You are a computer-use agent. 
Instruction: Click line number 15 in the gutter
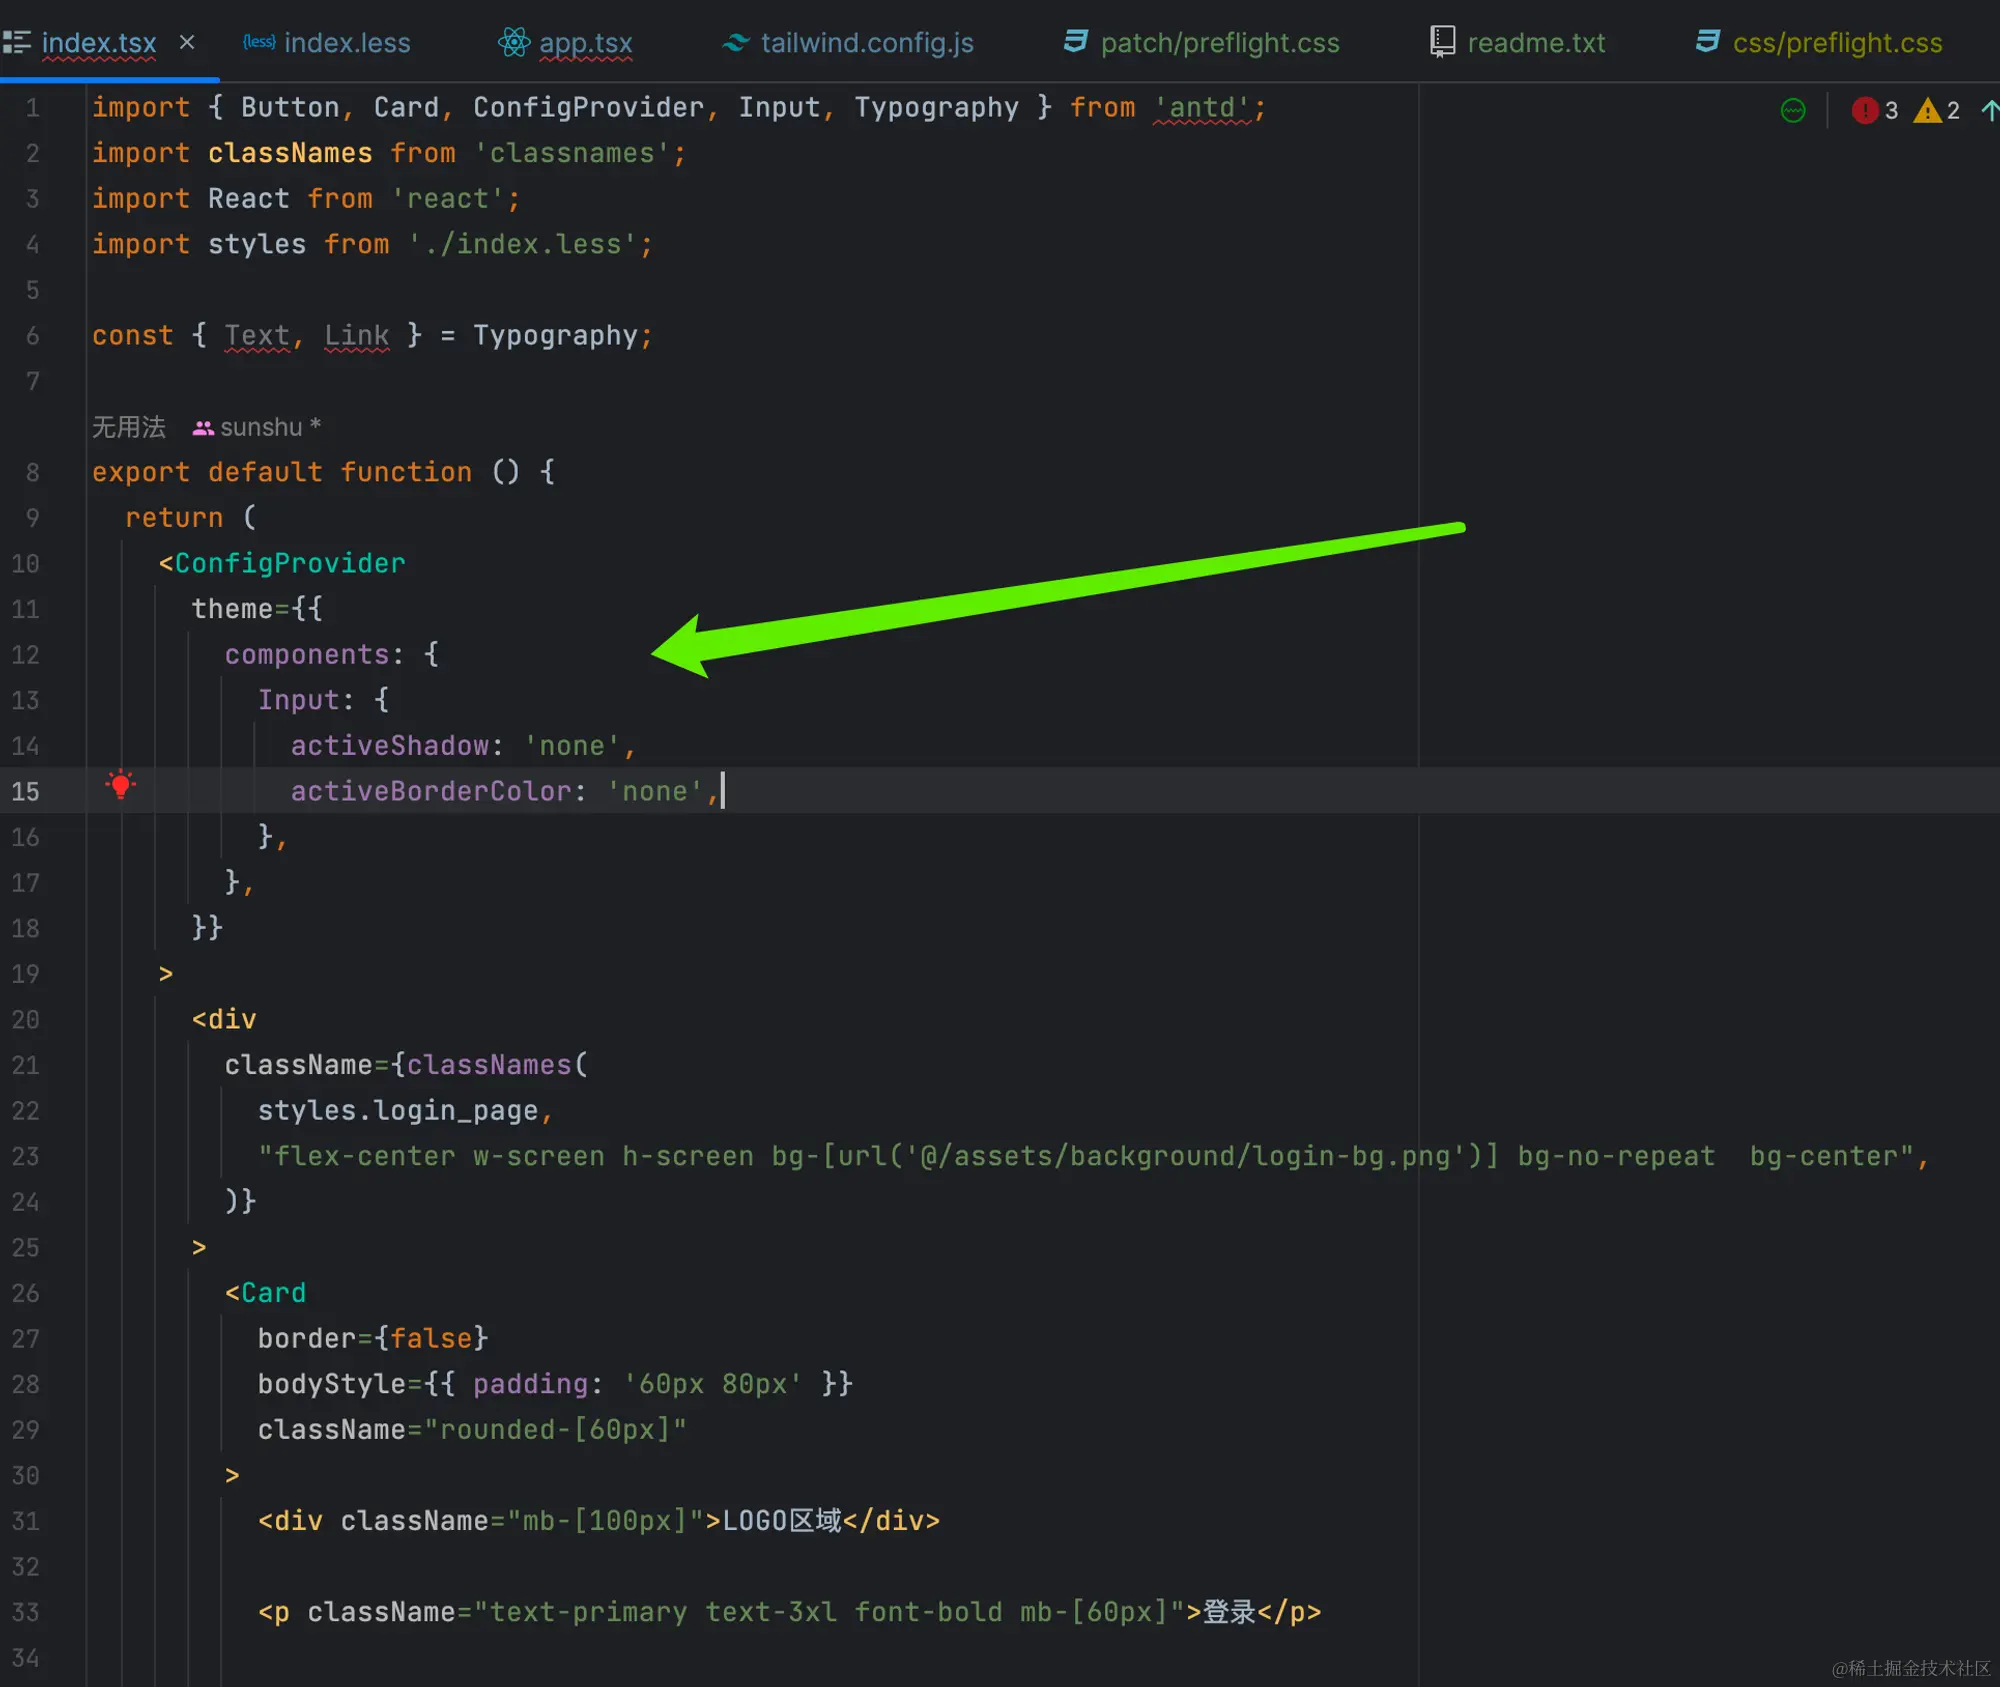[x=26, y=792]
